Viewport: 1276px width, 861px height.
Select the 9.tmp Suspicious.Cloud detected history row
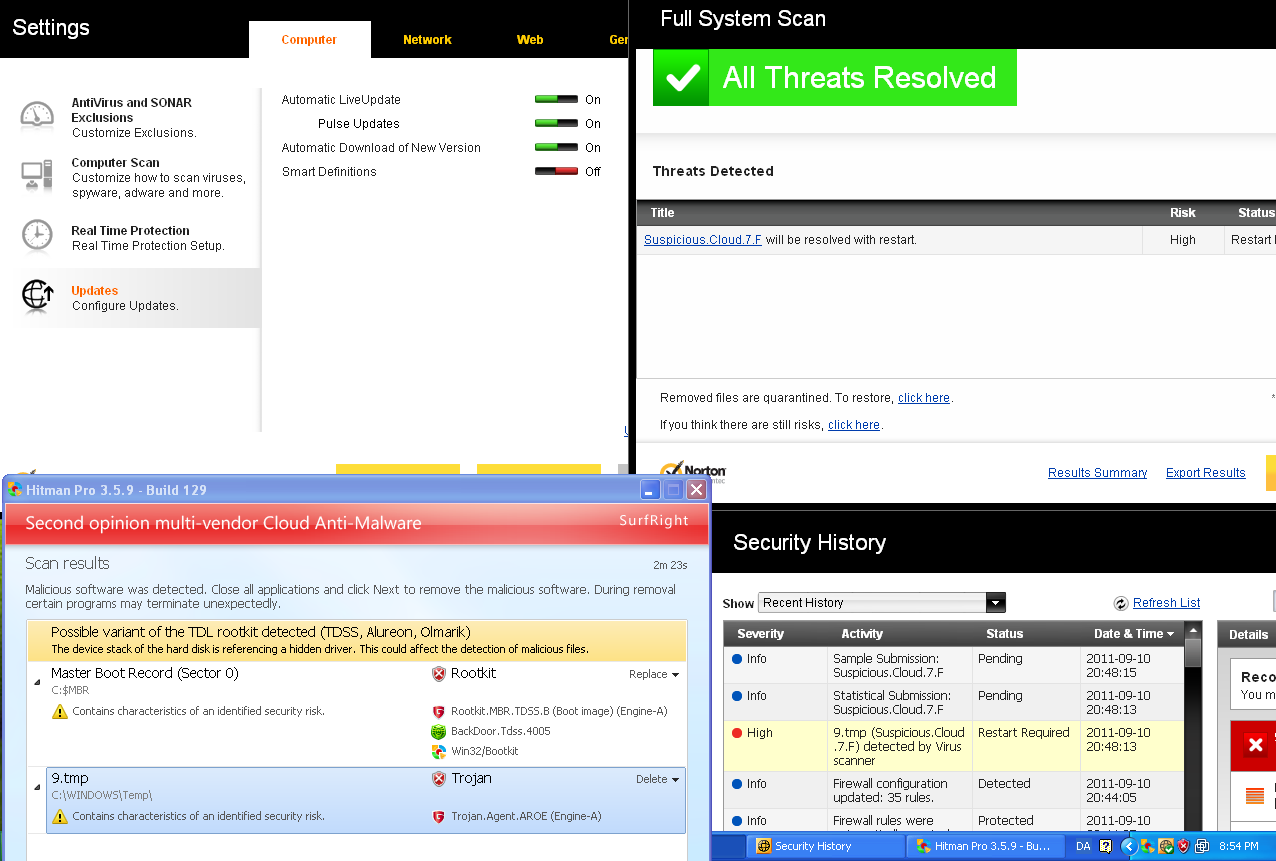pyautogui.click(x=954, y=746)
